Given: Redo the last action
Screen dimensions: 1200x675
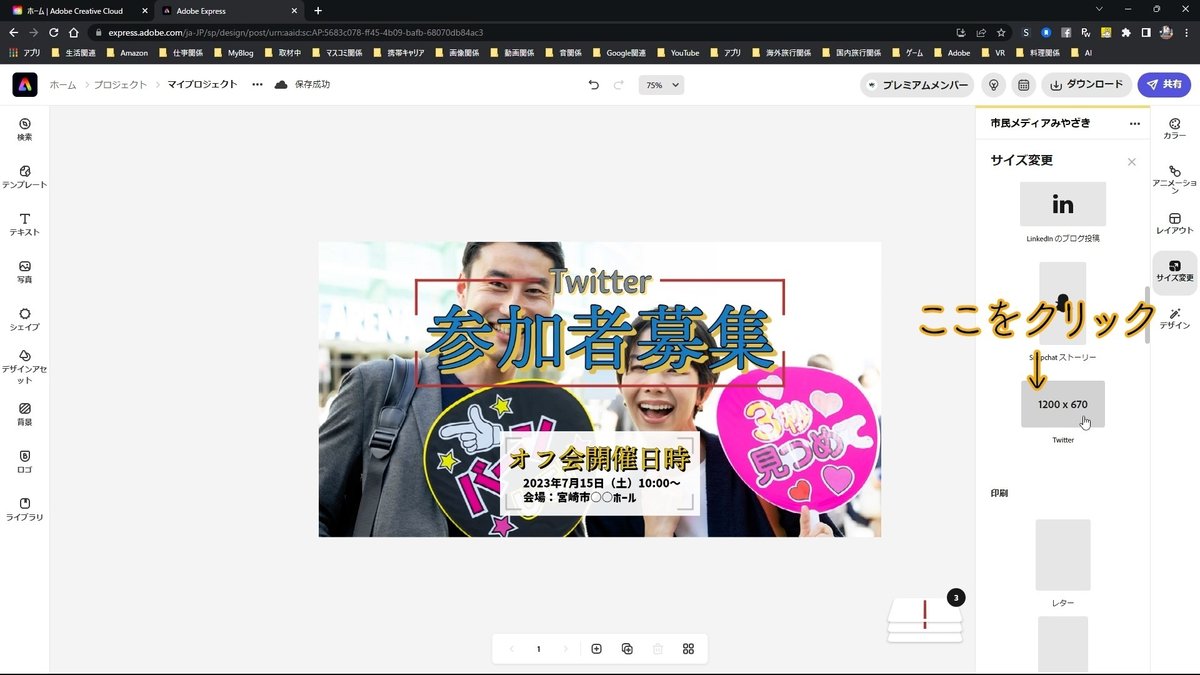Looking at the screenshot, I should tap(618, 85).
